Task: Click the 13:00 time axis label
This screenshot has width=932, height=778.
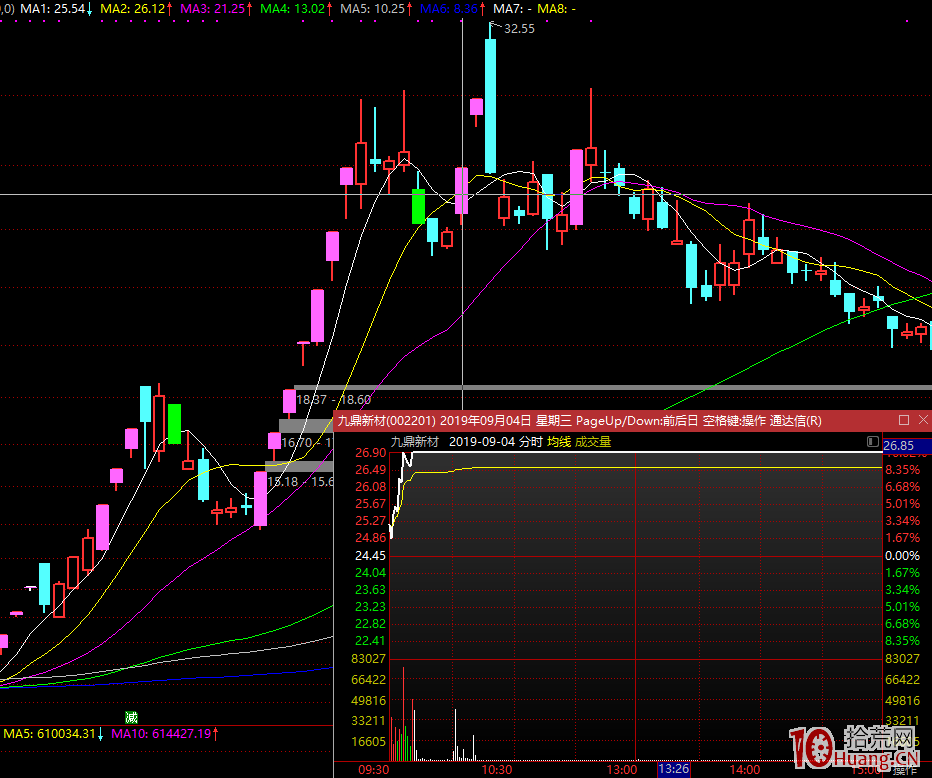Action: tap(622, 770)
